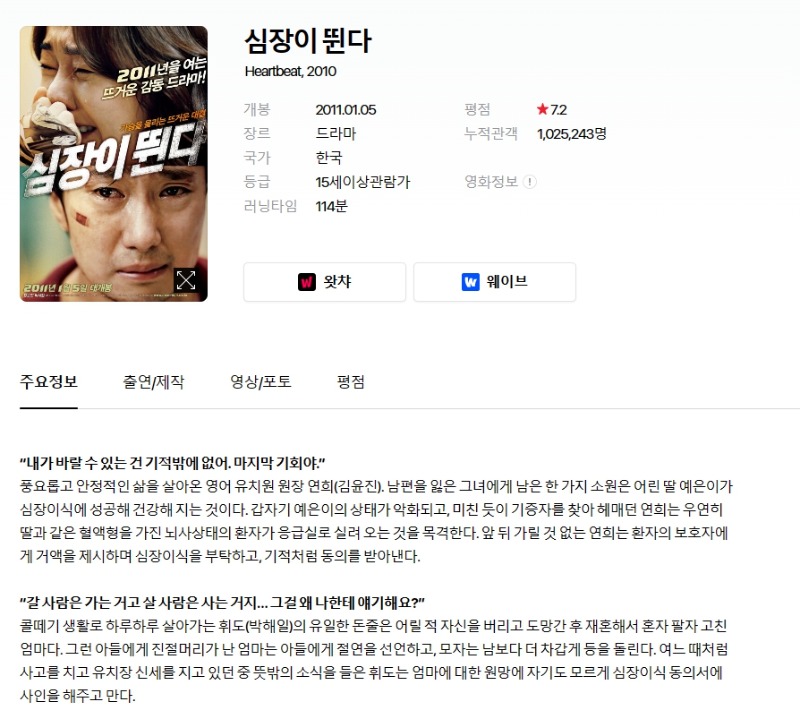
Task: Click the red star rating icon
Action: coord(542,109)
